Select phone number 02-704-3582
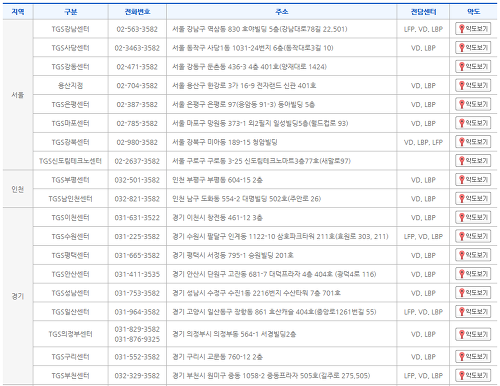500x386 pixels. point(137,86)
